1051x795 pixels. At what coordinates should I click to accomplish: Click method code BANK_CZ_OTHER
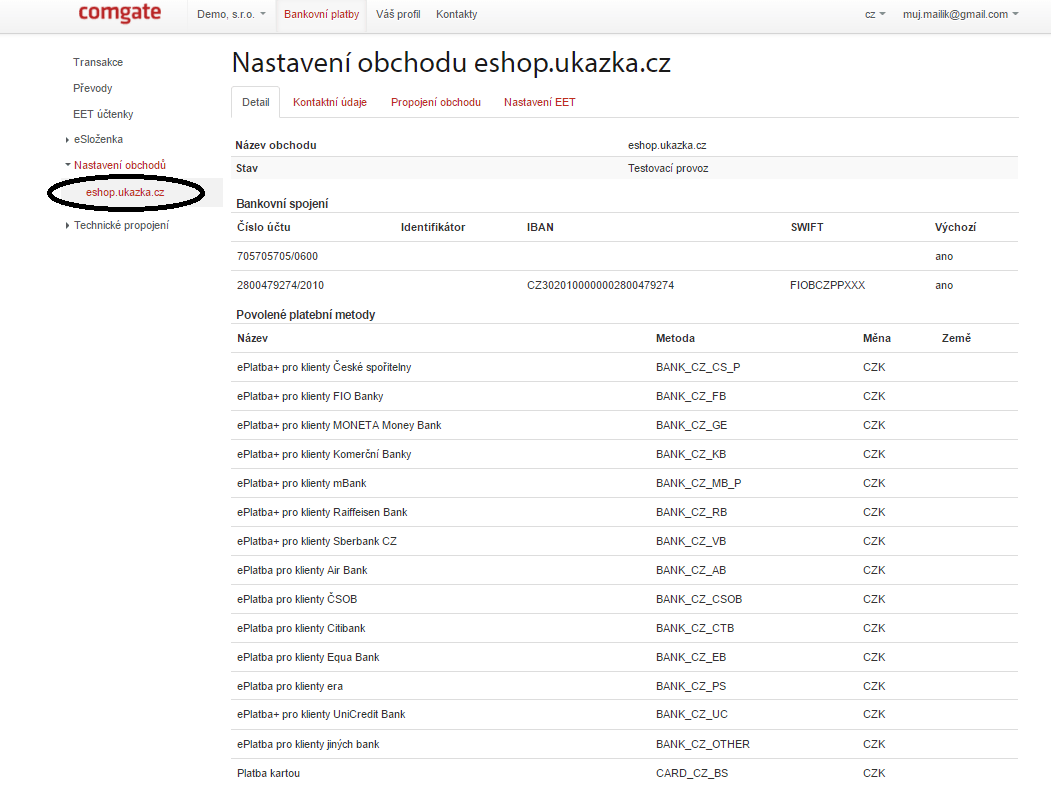(702, 745)
